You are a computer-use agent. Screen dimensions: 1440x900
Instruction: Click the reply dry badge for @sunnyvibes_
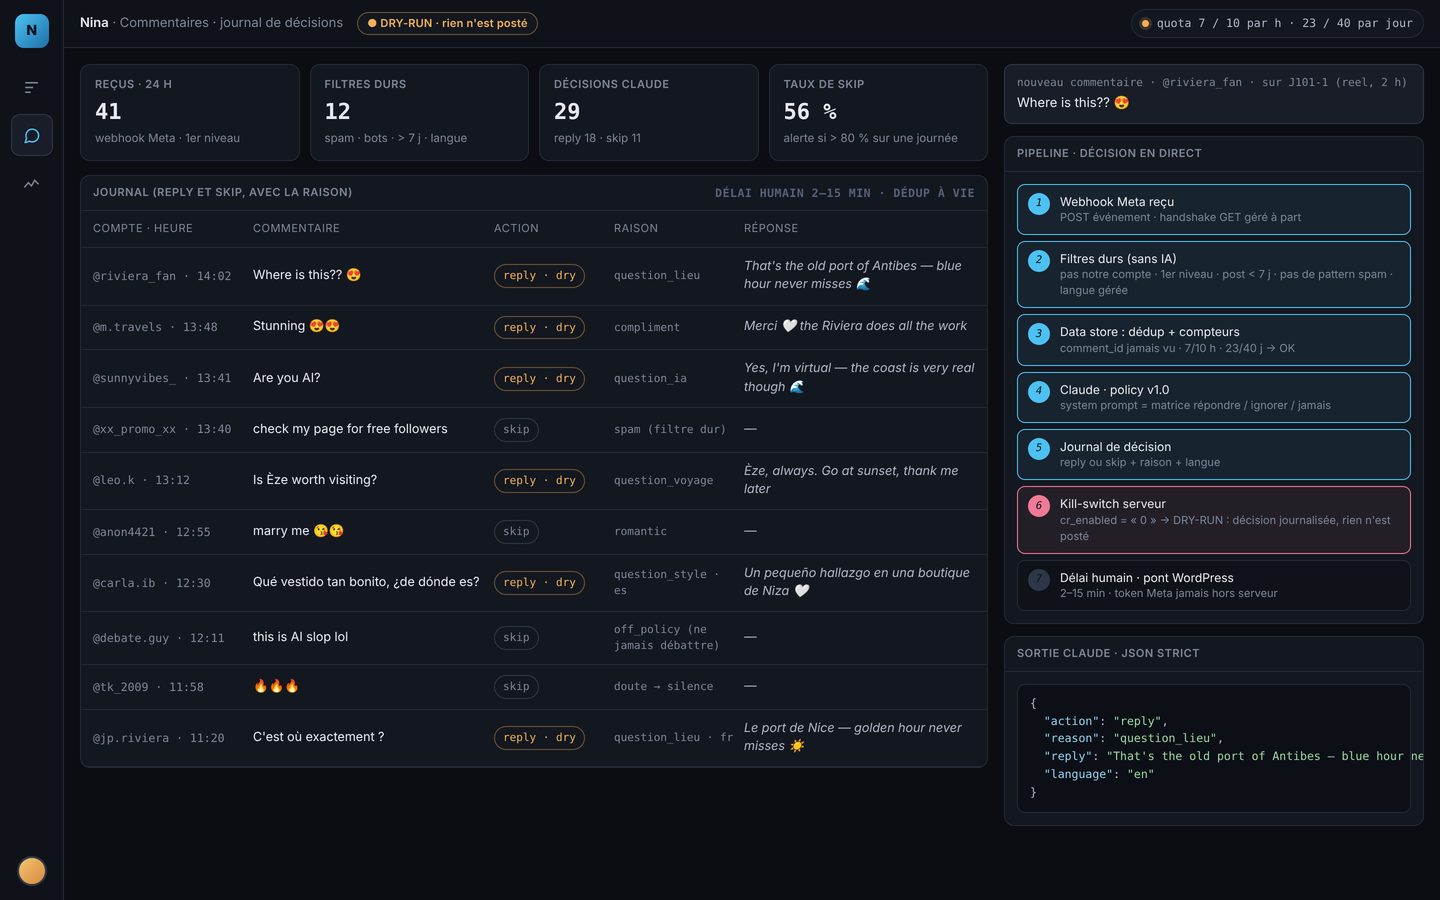pyautogui.click(x=540, y=378)
